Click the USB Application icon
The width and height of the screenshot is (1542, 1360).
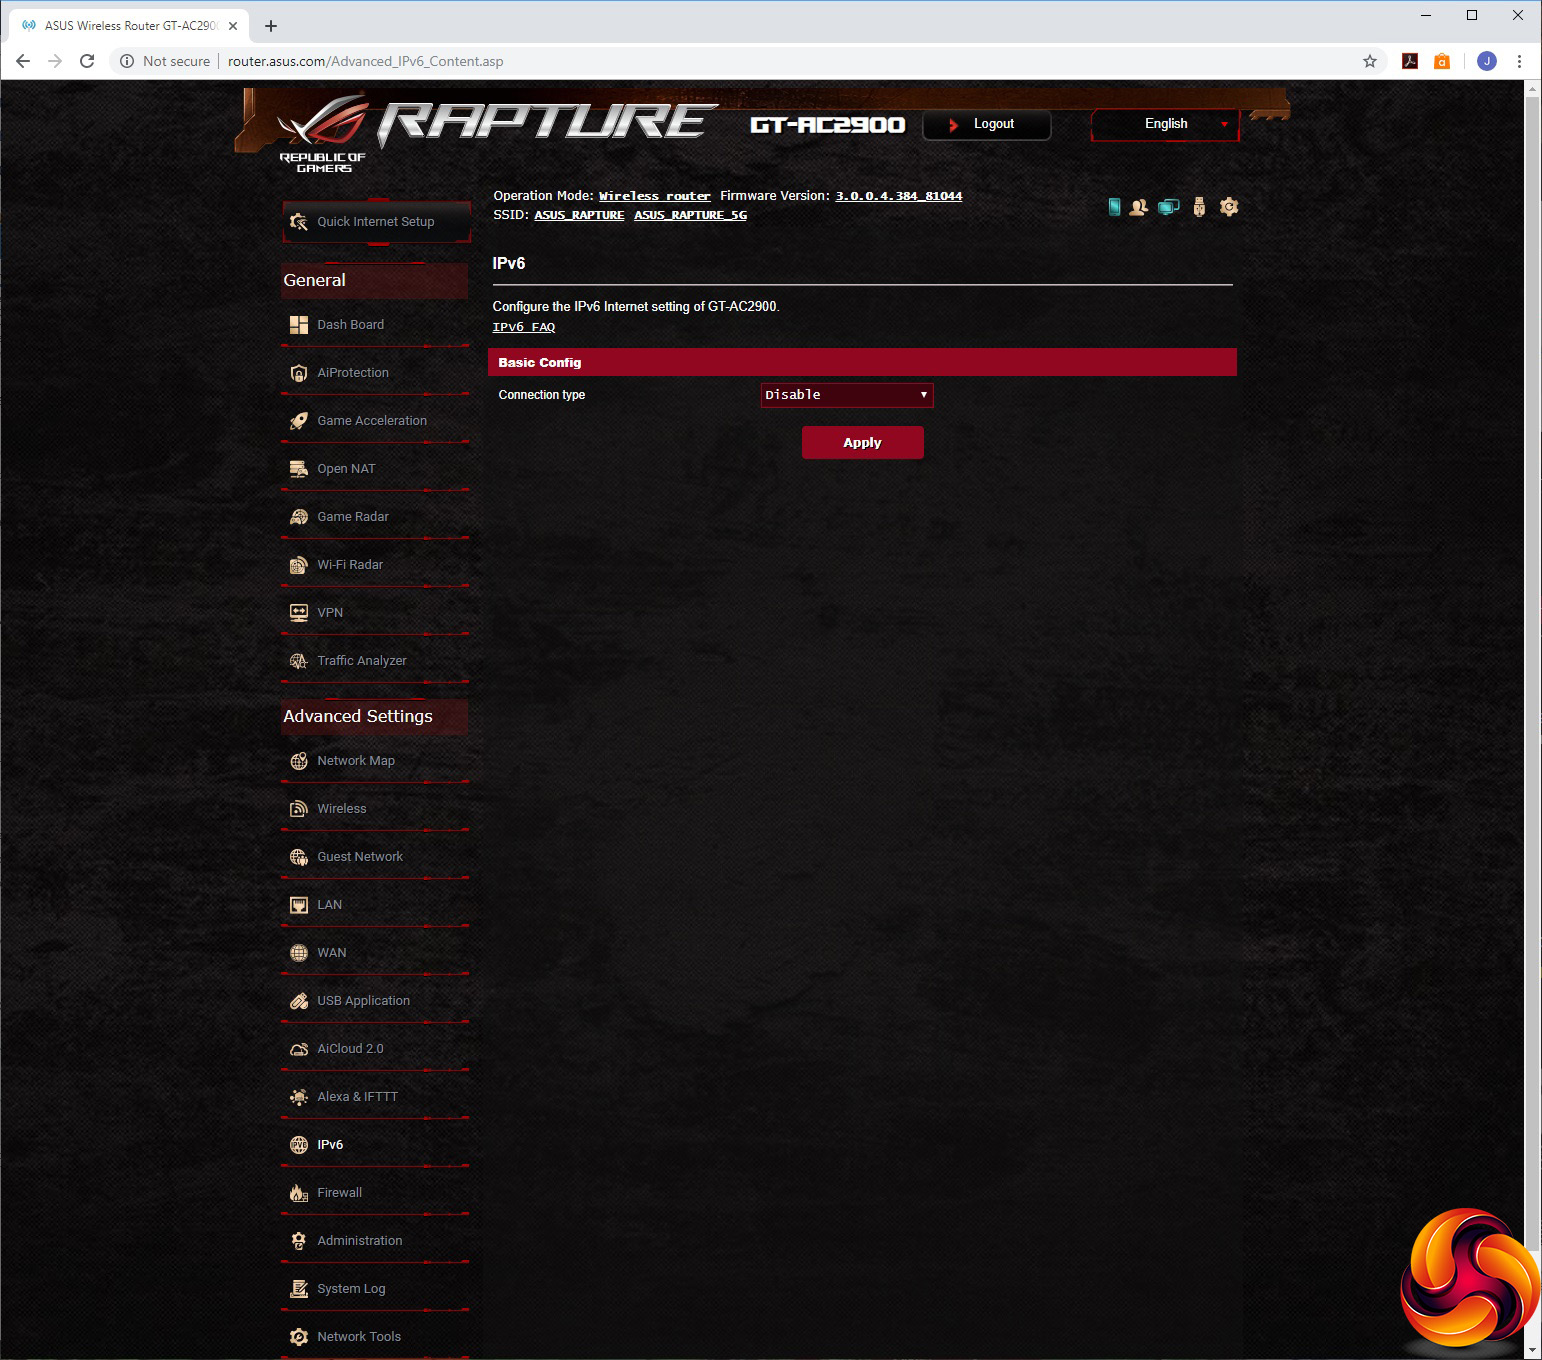tap(298, 1001)
